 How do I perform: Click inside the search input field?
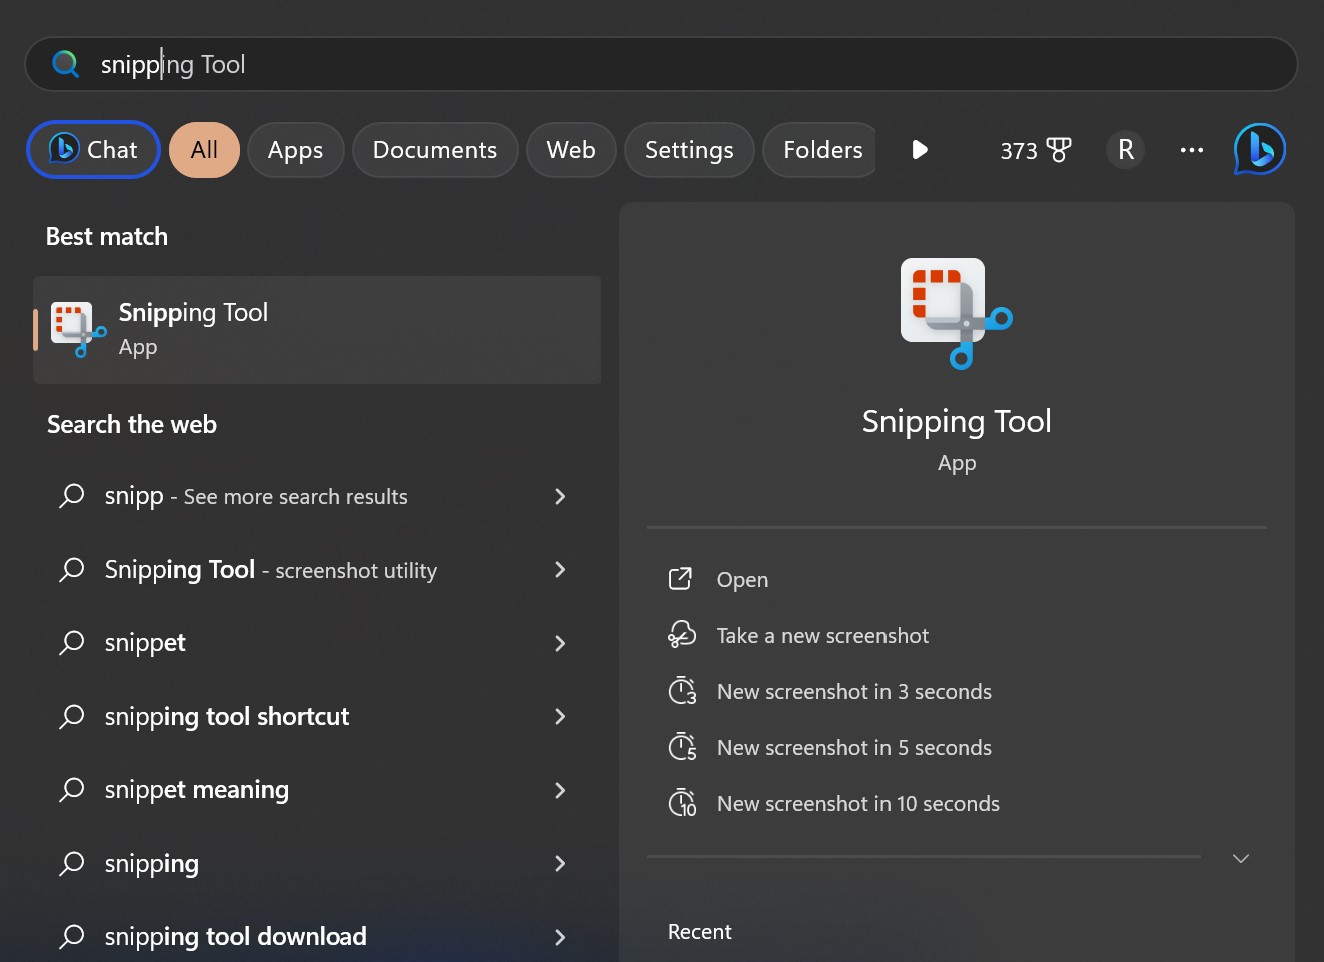[x=400, y=63]
